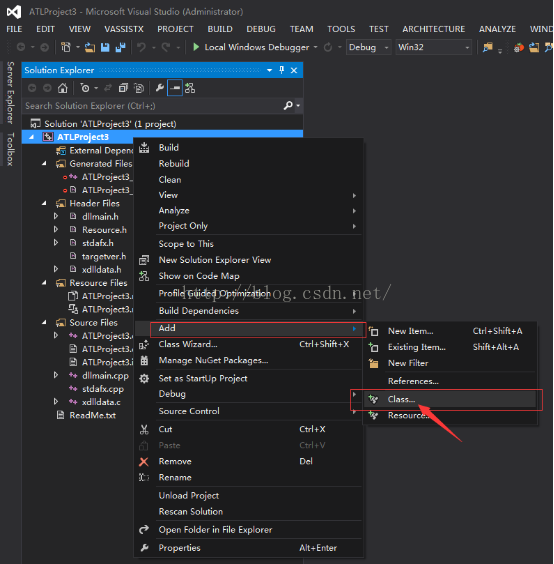Click Rebuild in context menu

pos(248,164)
